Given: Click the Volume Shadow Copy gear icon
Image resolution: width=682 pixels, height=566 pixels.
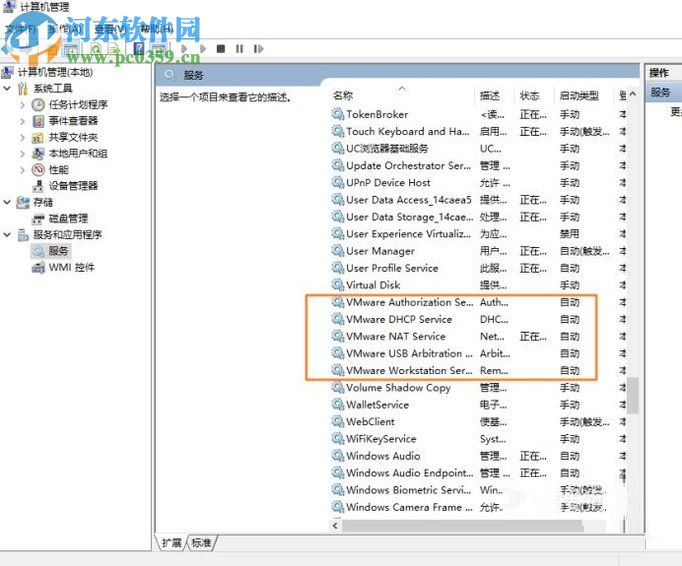Looking at the screenshot, I should (338, 388).
